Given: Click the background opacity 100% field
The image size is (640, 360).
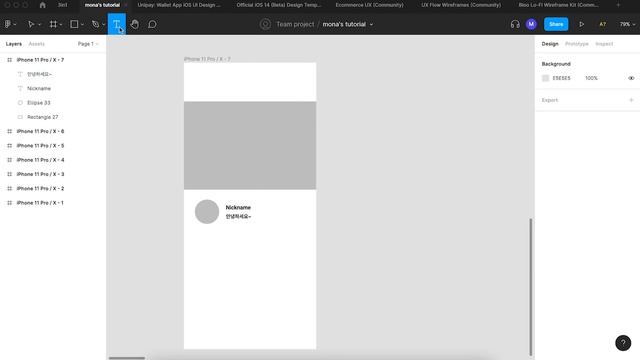Looking at the screenshot, I should [591, 78].
